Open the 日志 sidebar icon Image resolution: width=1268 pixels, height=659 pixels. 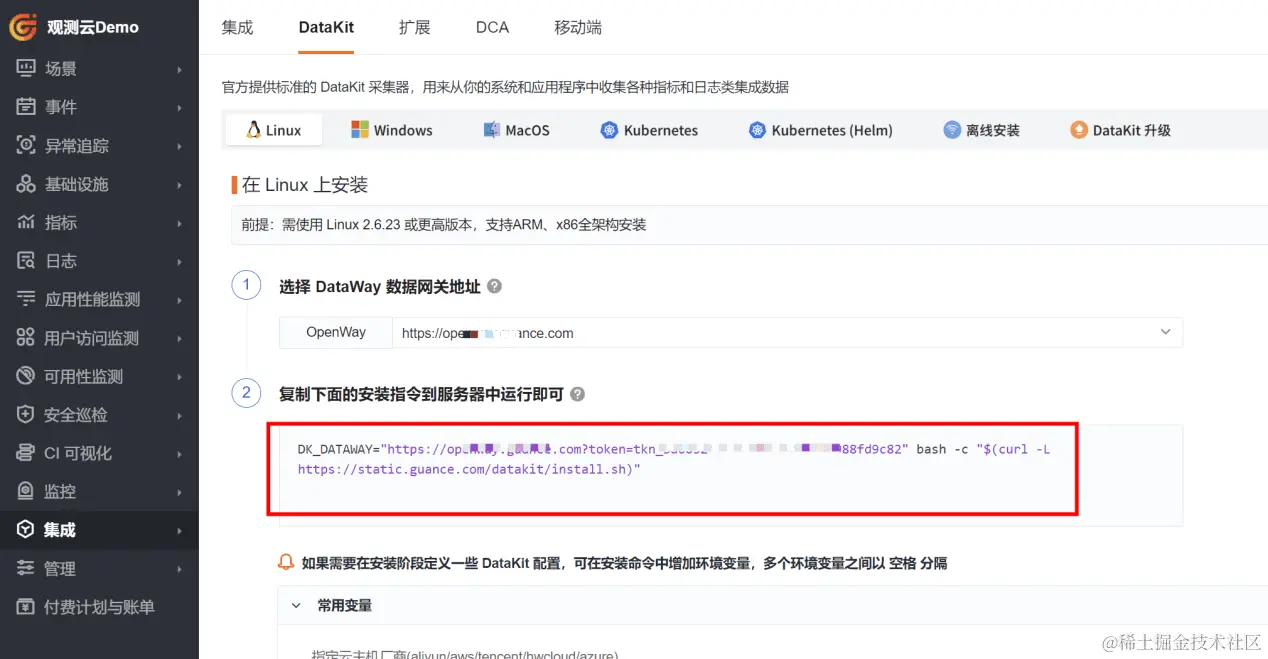click(x=26, y=261)
